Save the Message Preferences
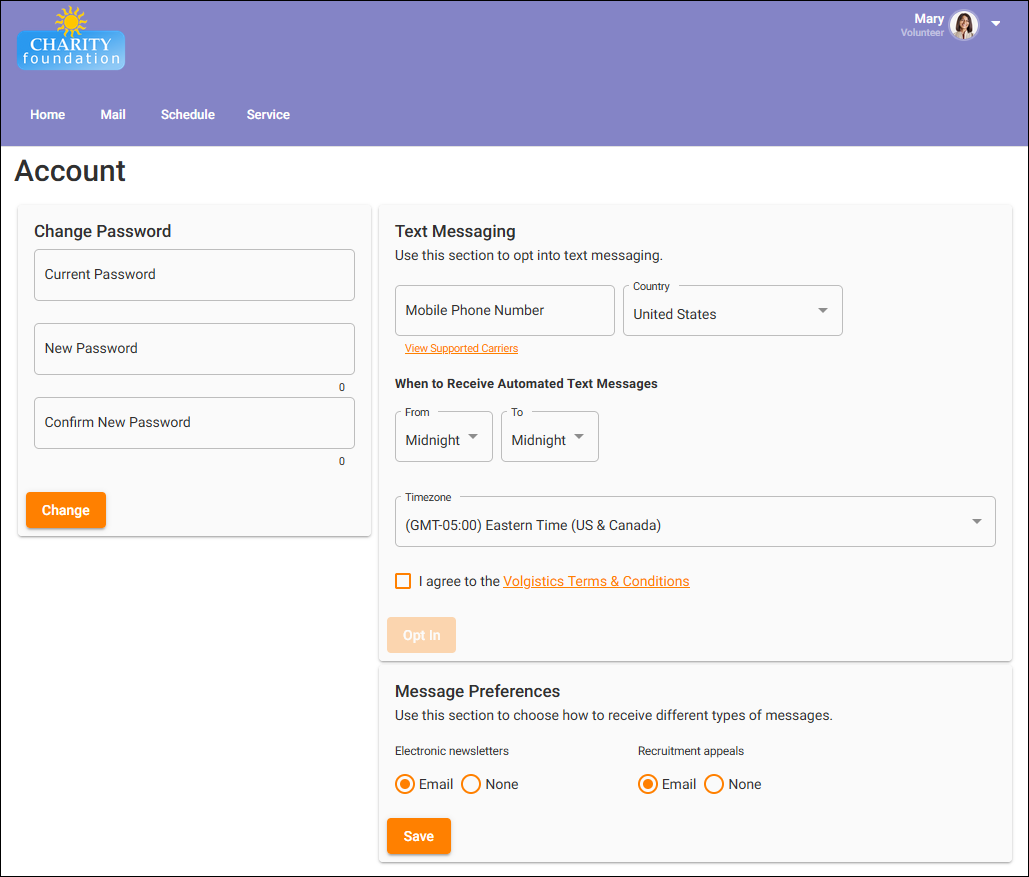The height and width of the screenshot is (877, 1029). [418, 836]
